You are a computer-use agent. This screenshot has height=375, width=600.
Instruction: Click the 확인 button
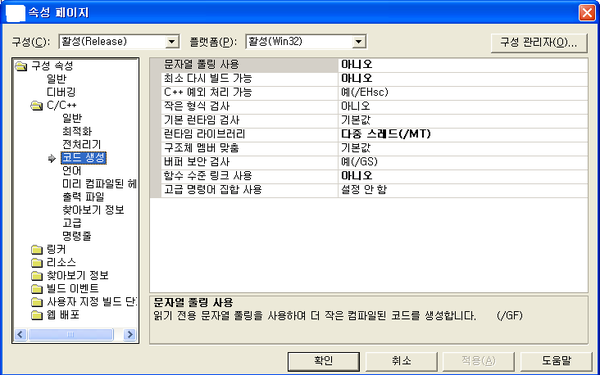coord(324,361)
